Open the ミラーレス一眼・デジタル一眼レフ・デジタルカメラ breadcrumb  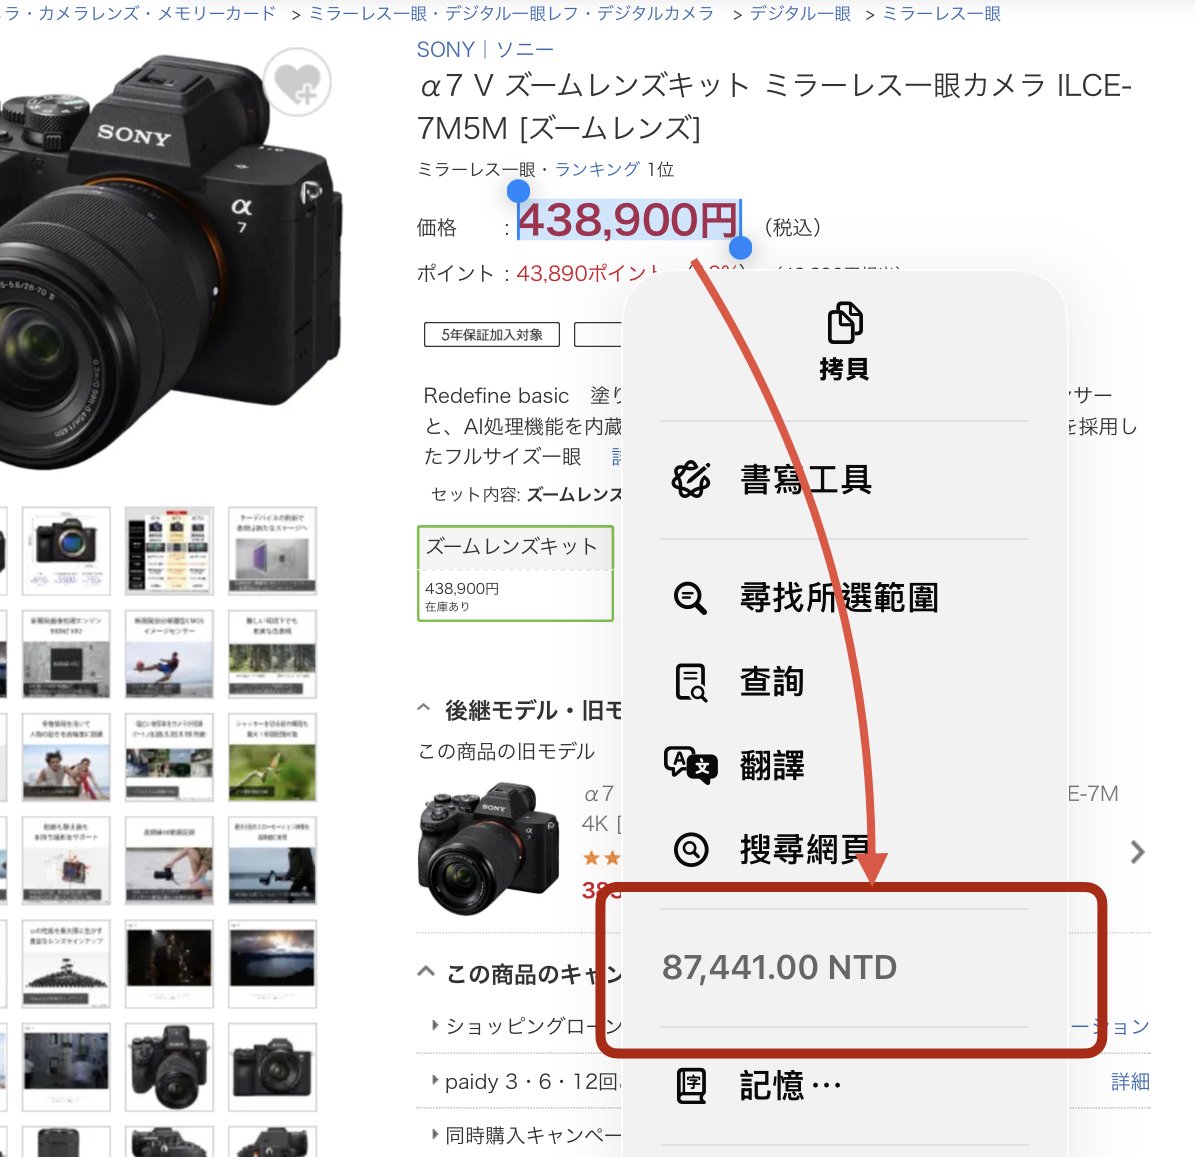[x=511, y=14]
